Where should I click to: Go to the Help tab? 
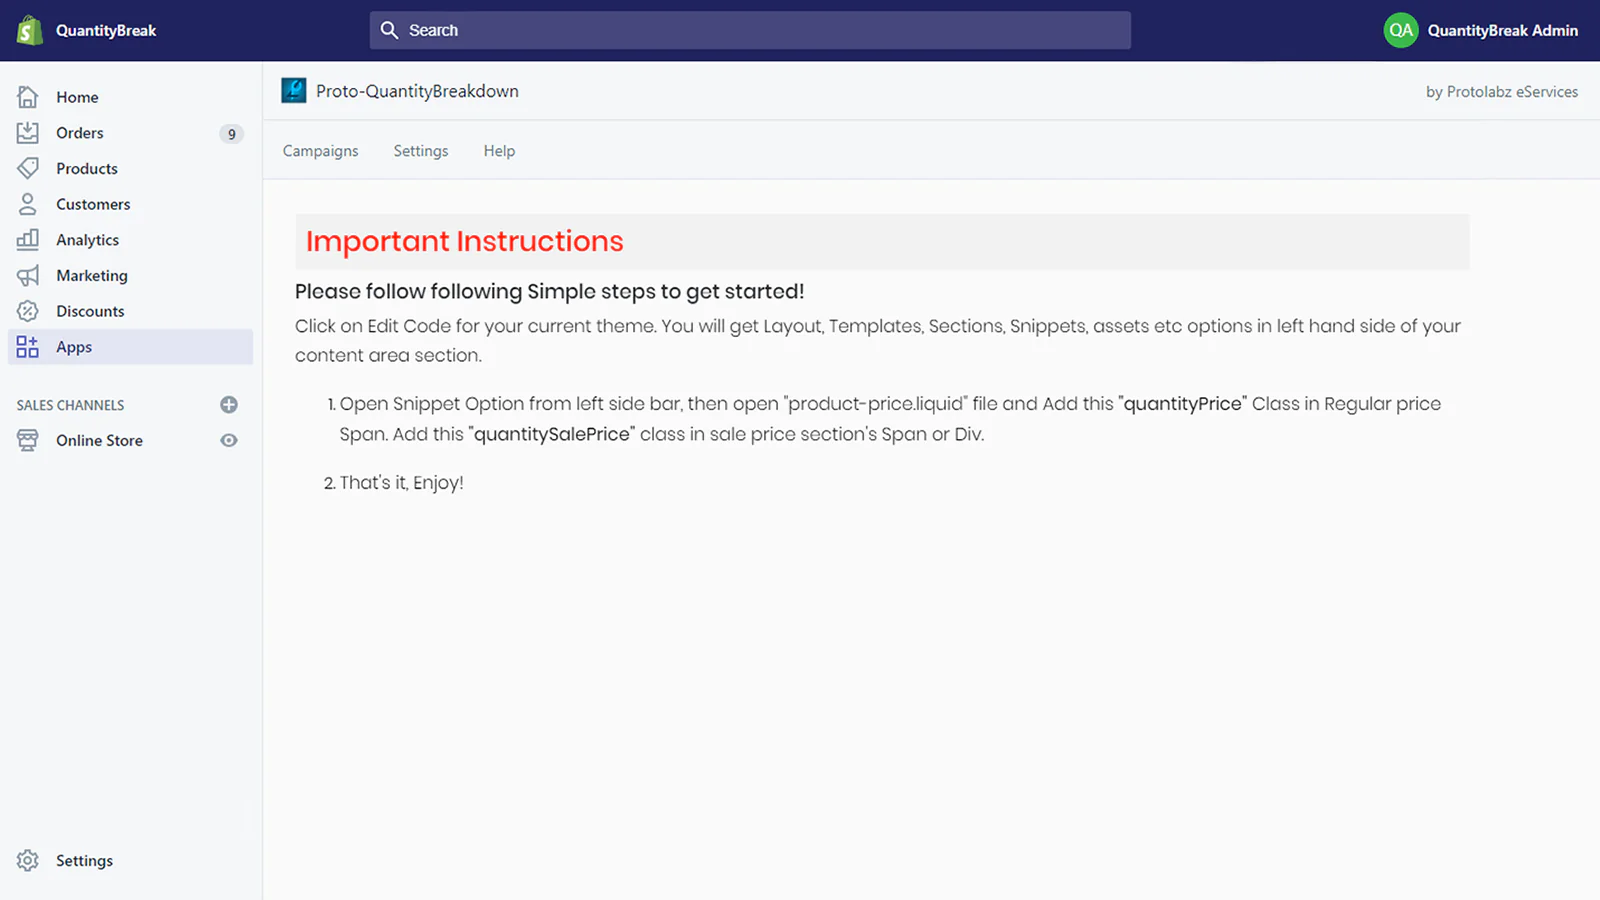pos(499,151)
